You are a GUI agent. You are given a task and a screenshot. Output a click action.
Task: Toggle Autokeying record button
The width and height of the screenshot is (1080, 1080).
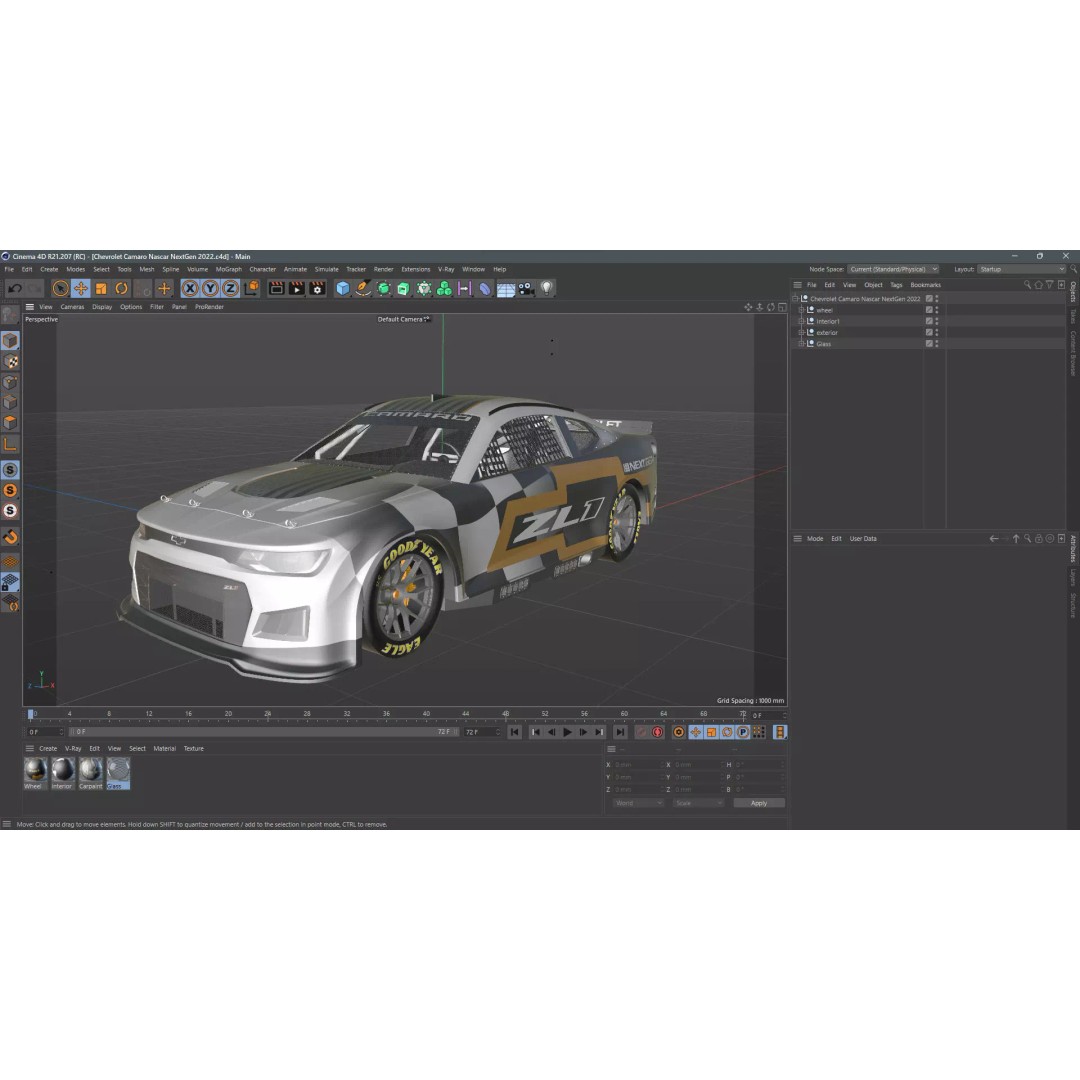[x=657, y=732]
